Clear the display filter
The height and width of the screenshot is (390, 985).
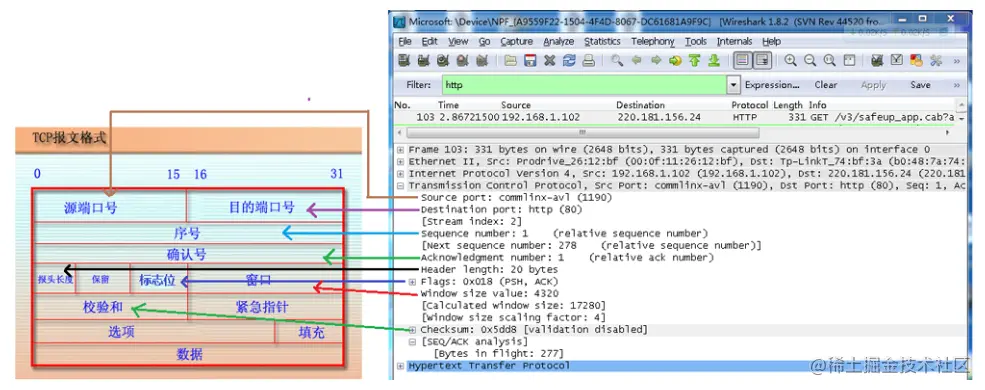(825, 85)
